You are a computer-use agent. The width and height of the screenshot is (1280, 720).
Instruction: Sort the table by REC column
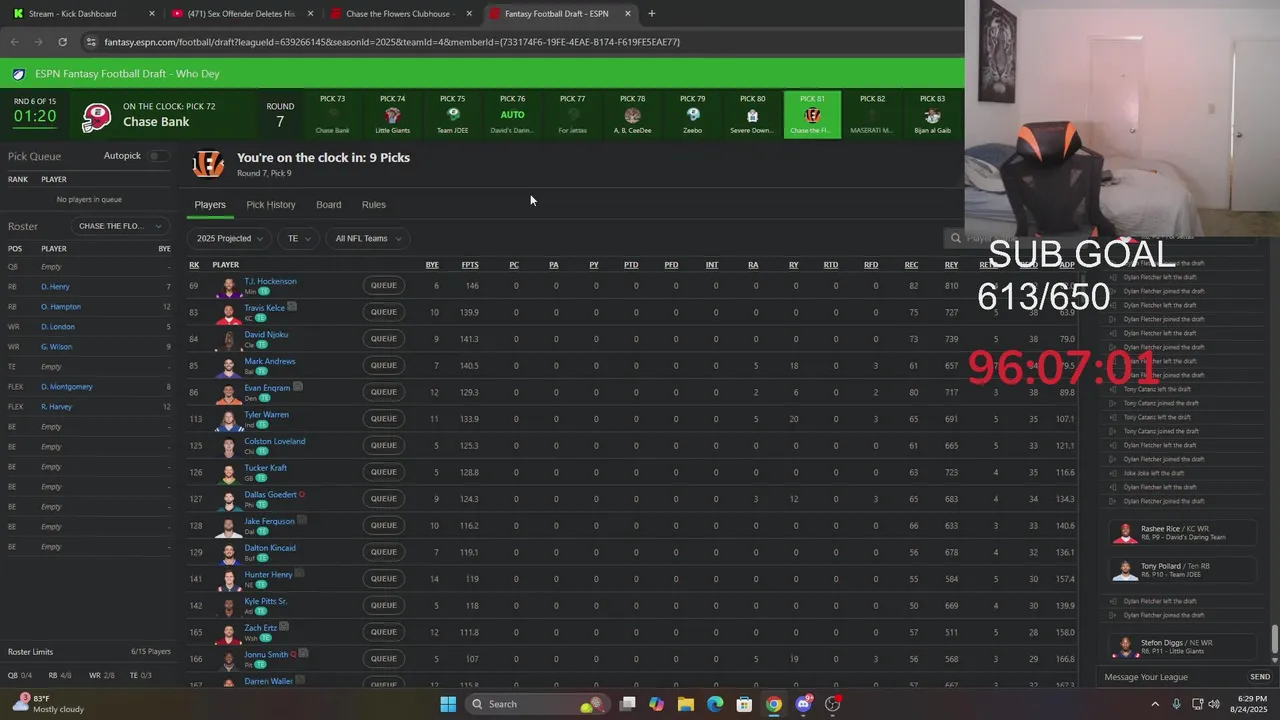[911, 265]
